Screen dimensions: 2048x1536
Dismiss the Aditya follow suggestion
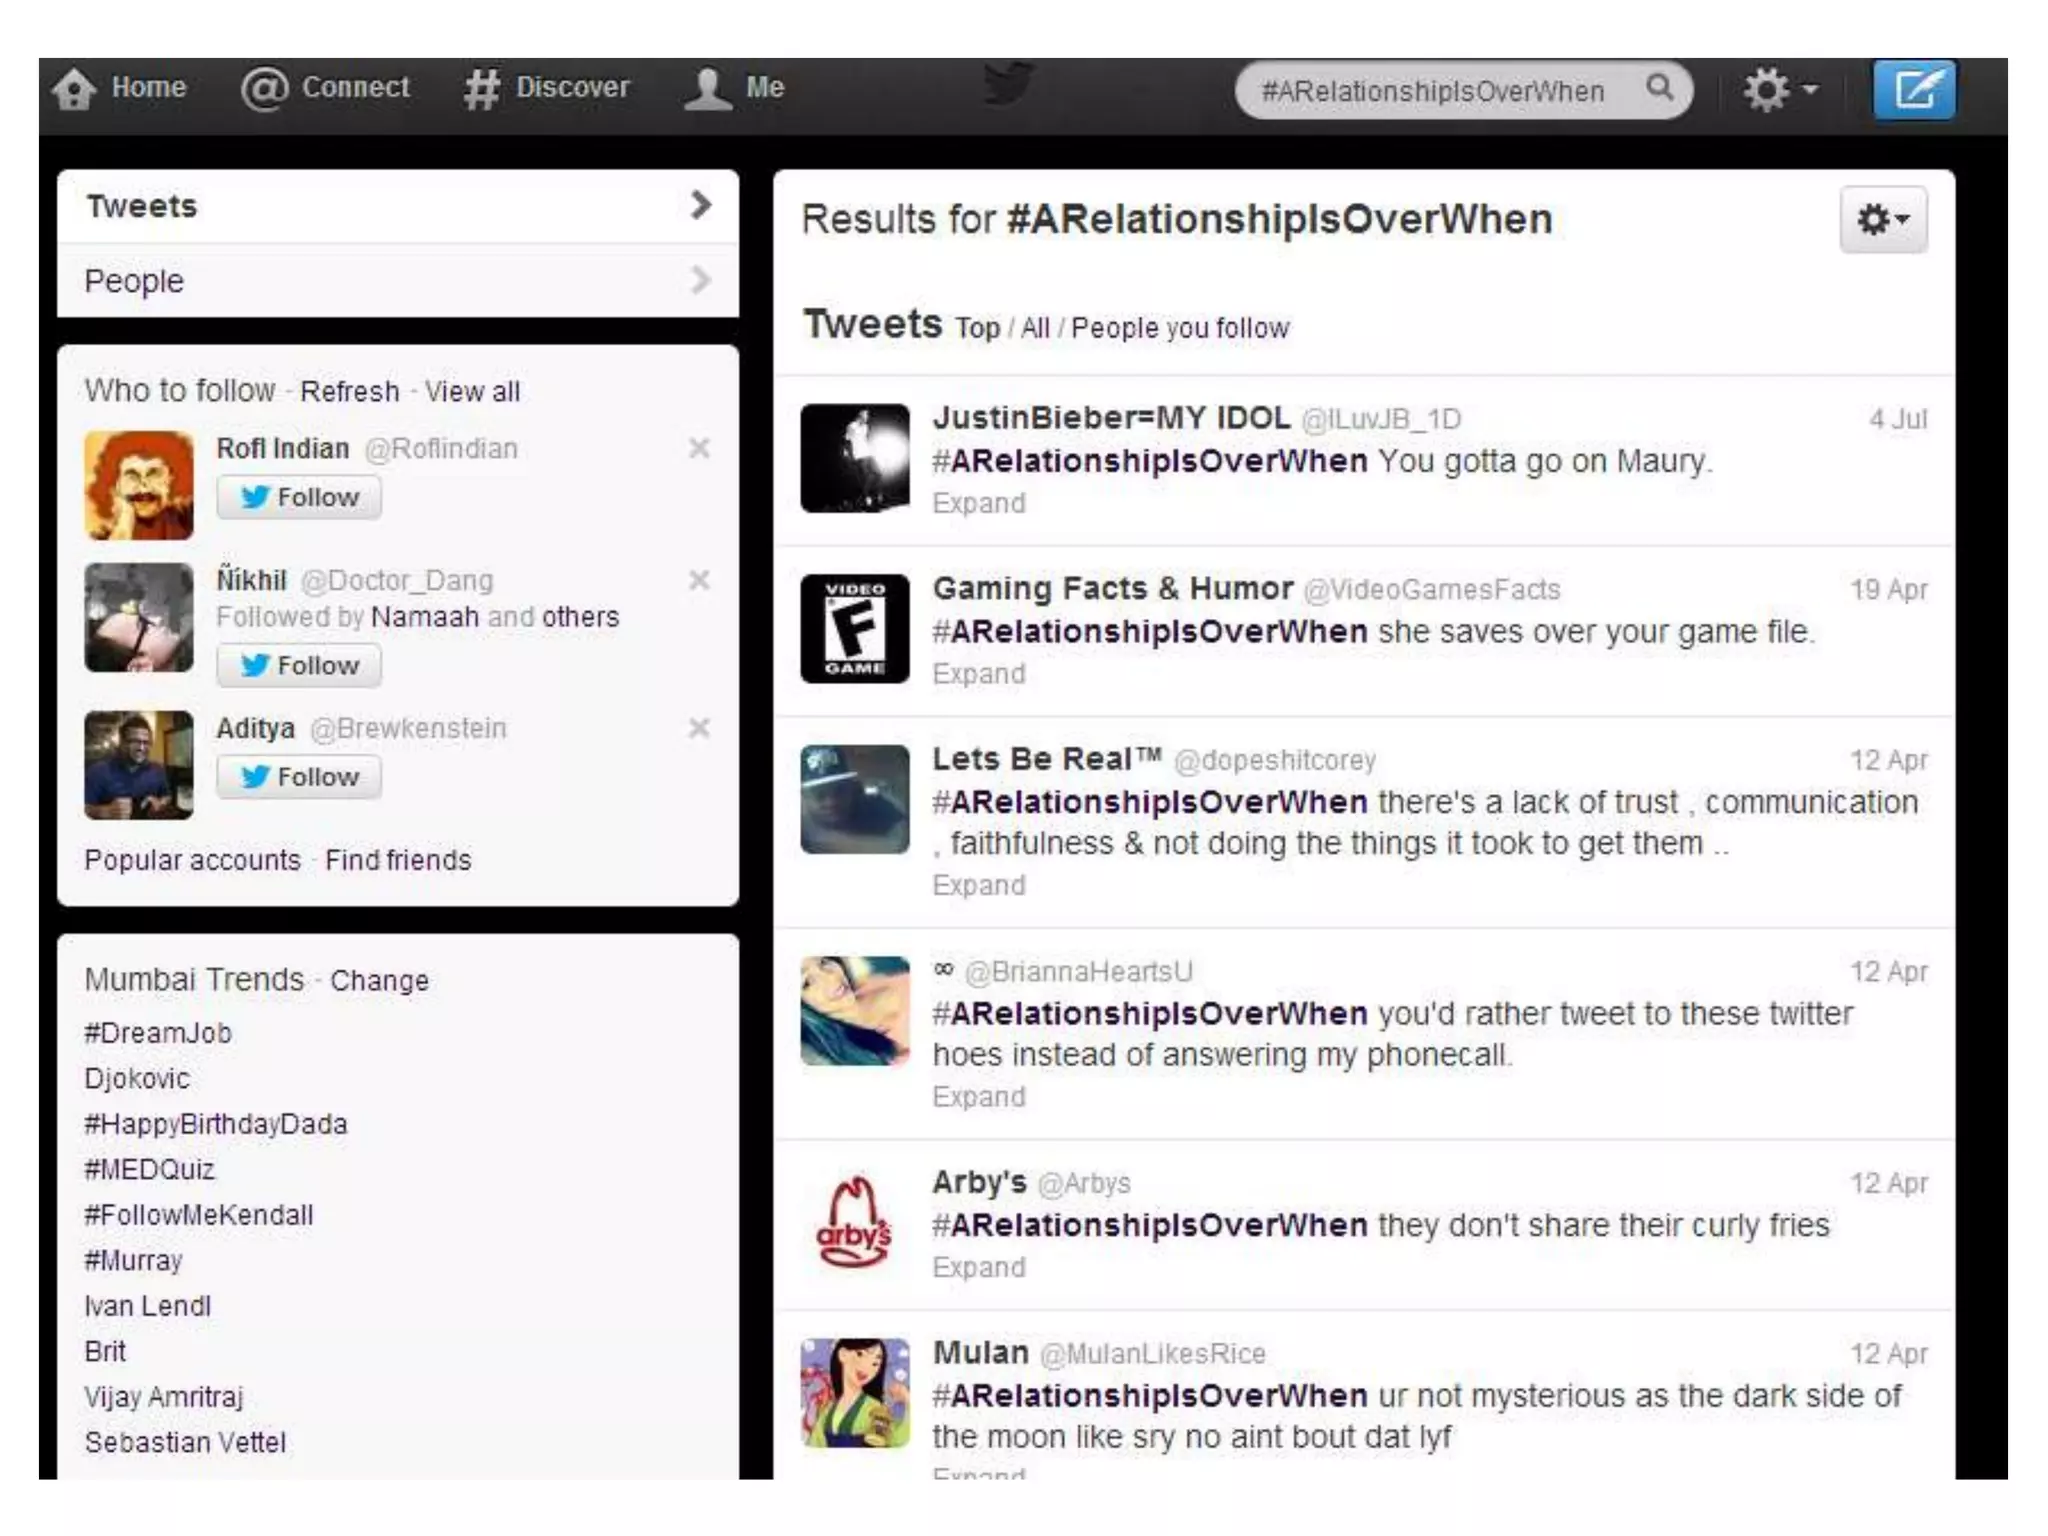[699, 728]
